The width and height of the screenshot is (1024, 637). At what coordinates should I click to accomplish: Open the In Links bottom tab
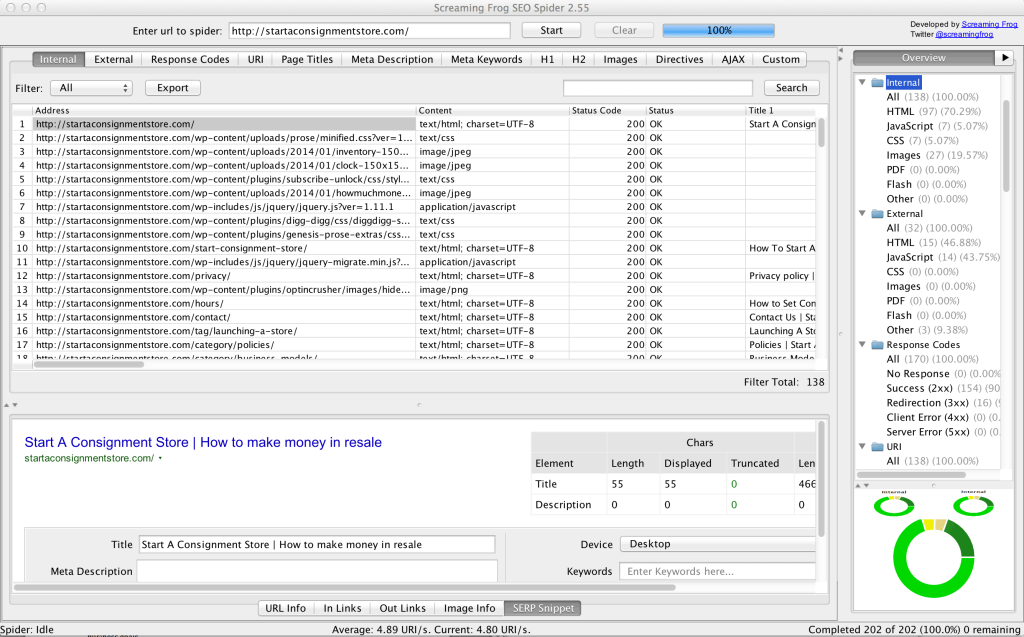342,608
